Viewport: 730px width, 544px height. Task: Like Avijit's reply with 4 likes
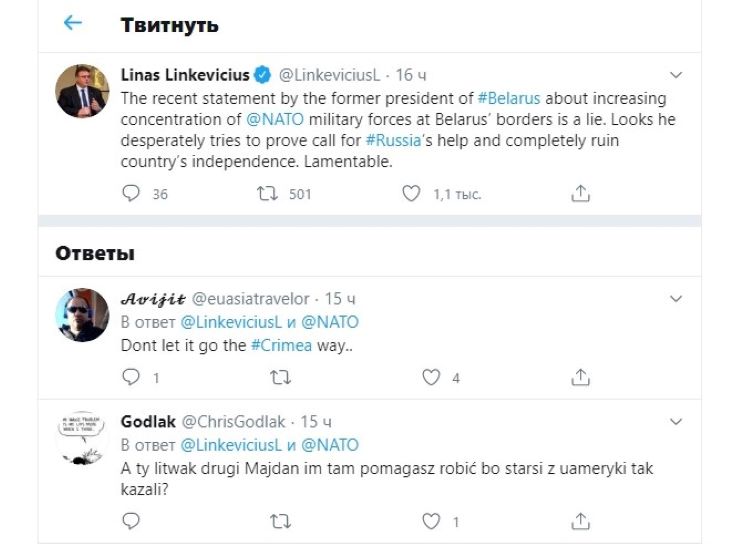(x=431, y=377)
